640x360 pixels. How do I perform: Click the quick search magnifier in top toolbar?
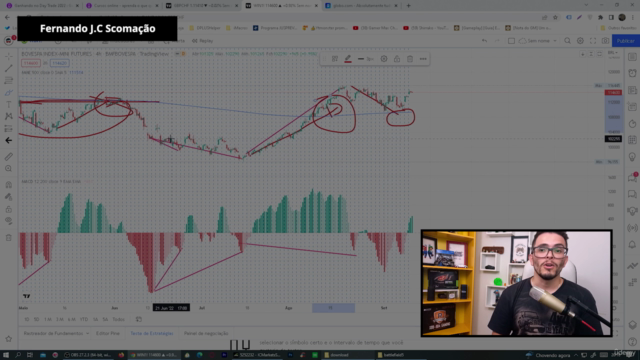point(567,41)
